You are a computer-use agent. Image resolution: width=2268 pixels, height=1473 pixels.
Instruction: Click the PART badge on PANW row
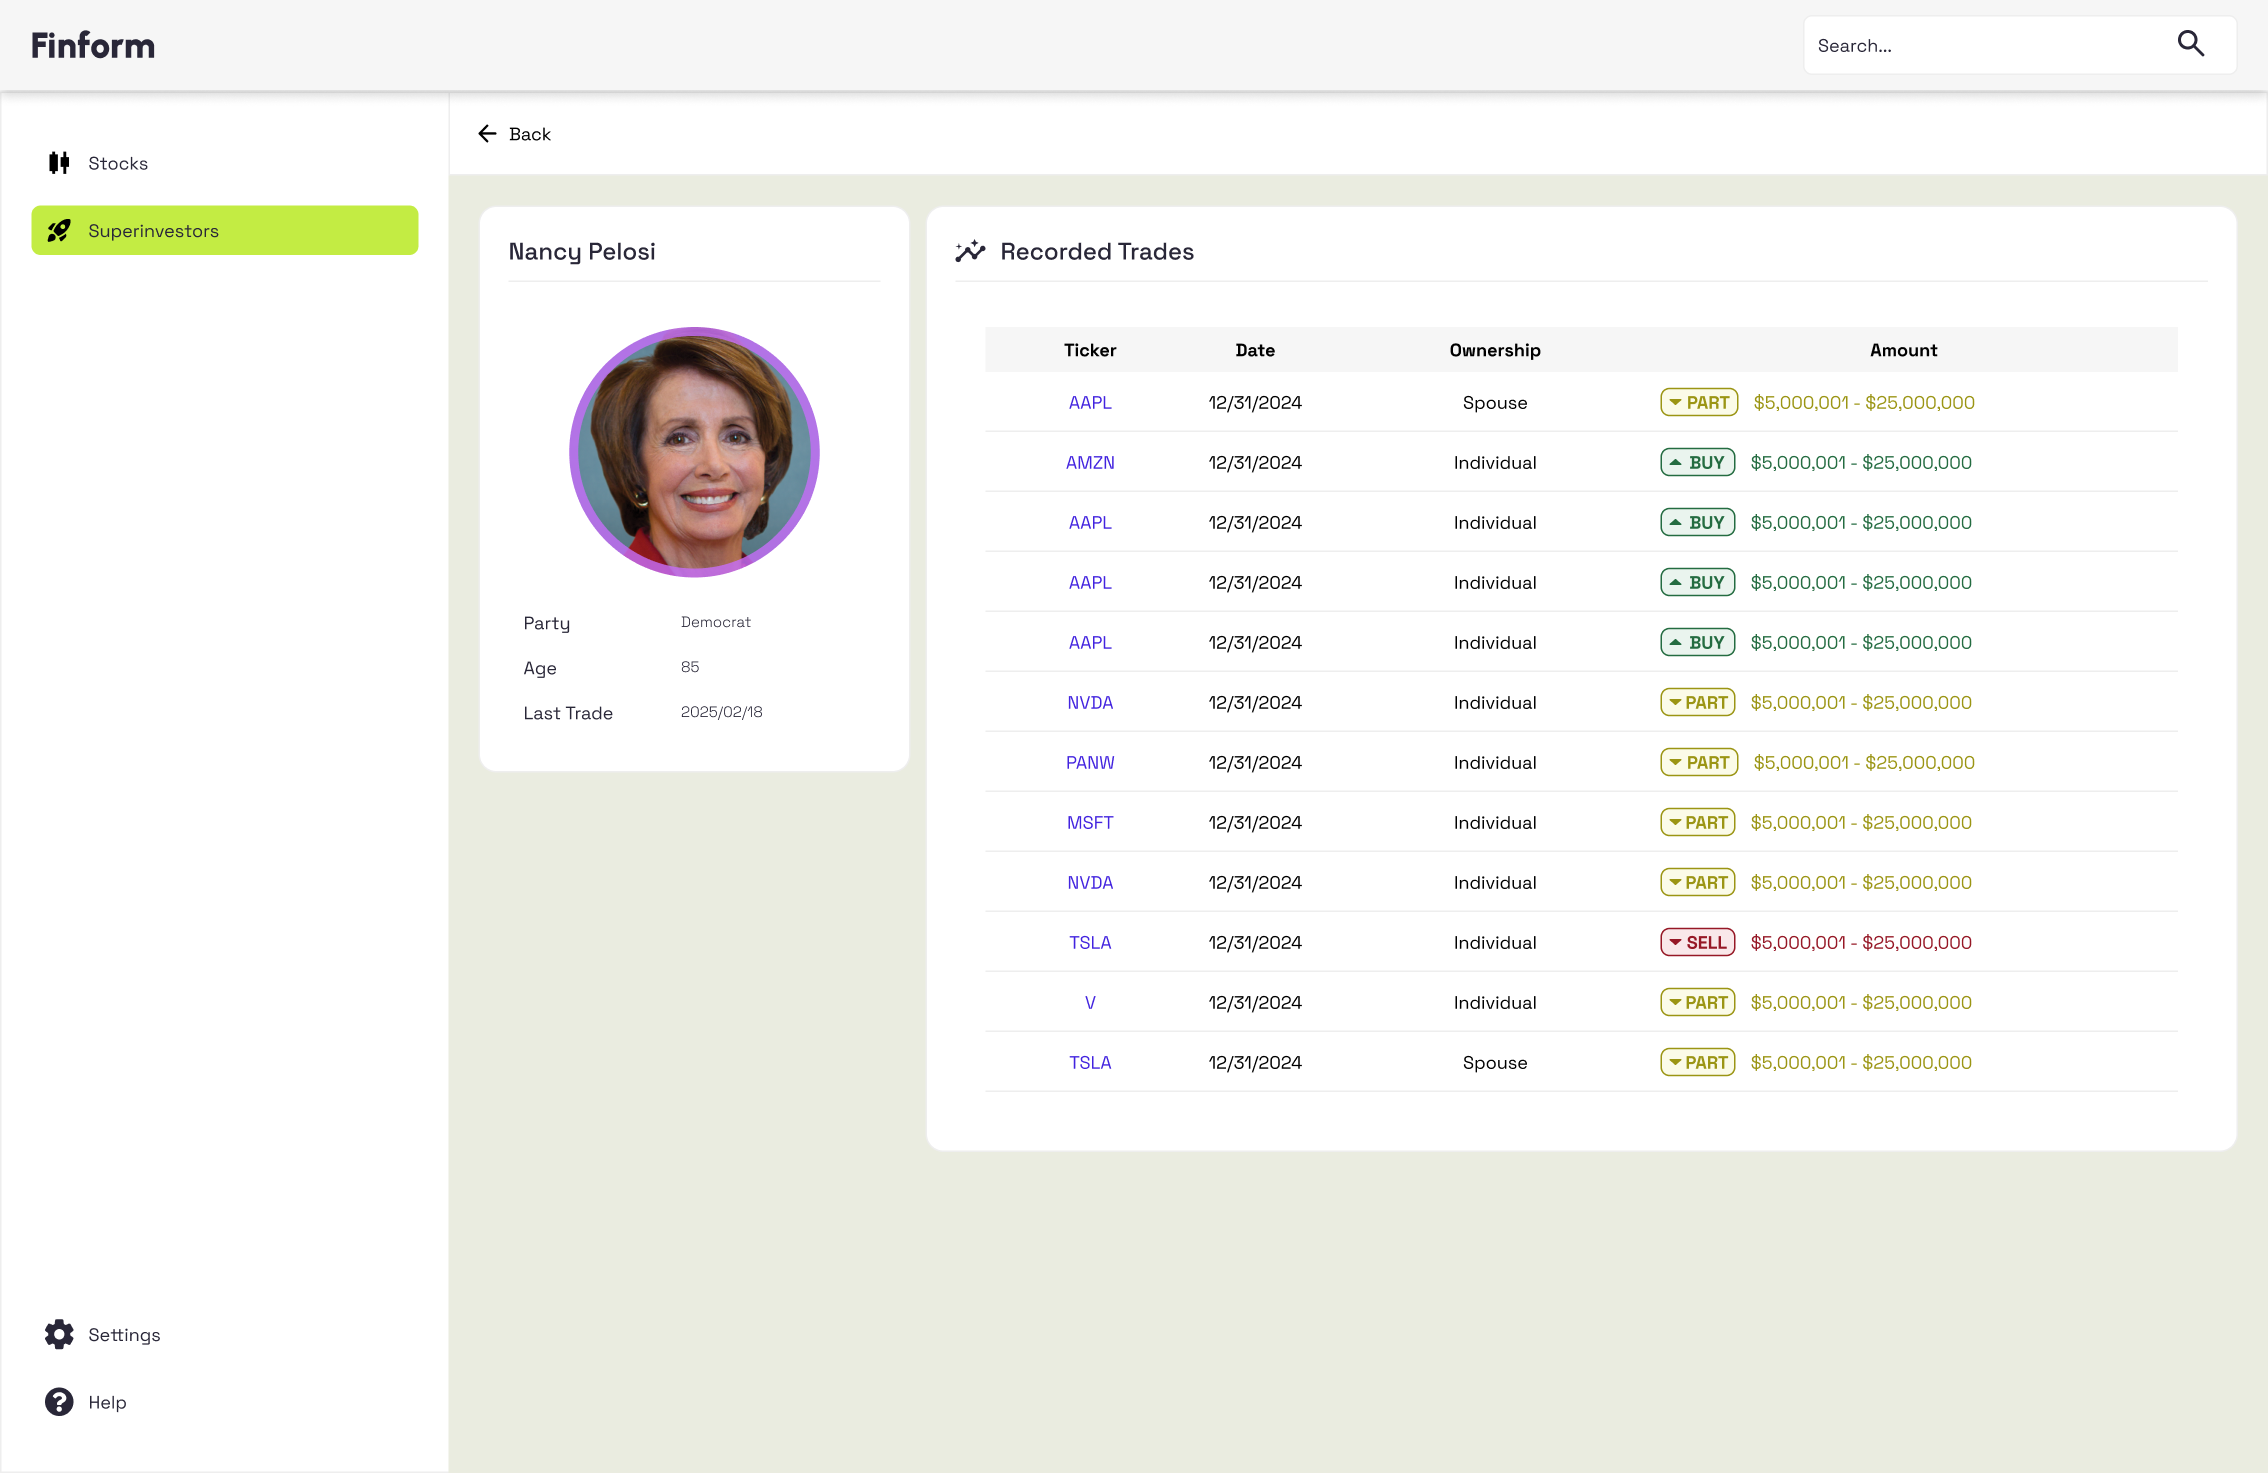1699,763
